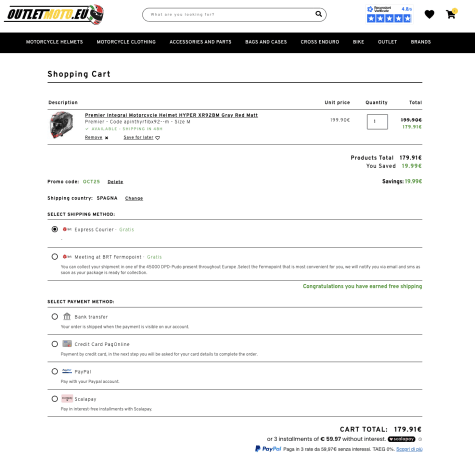Click the Save for later heart icon

[158, 138]
